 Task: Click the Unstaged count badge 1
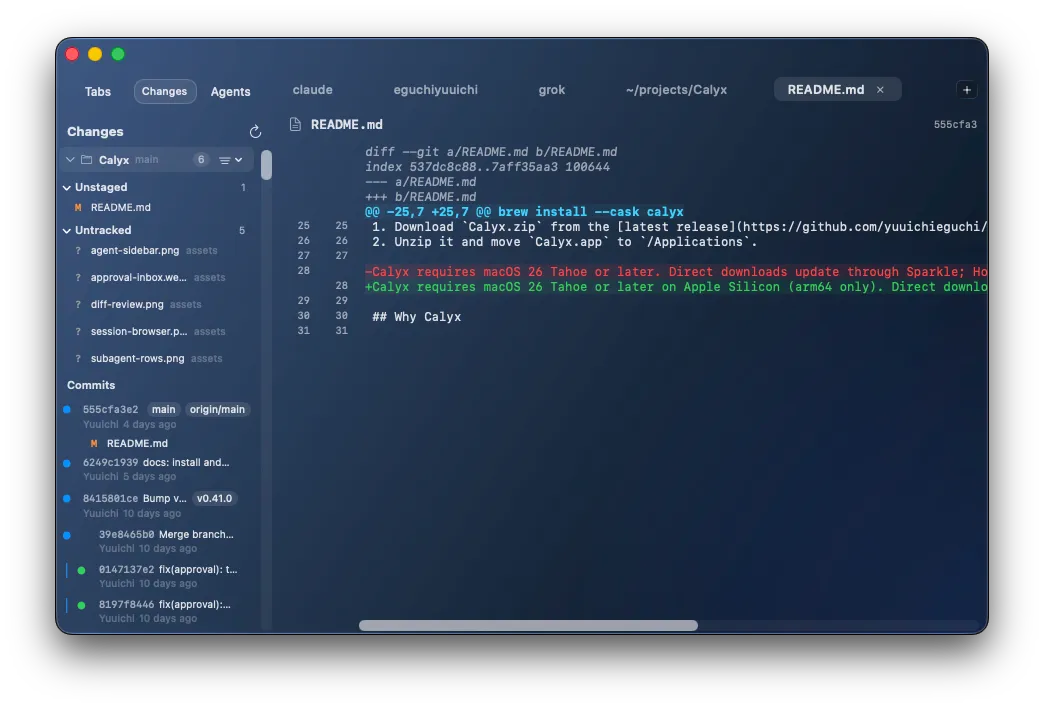click(x=243, y=188)
